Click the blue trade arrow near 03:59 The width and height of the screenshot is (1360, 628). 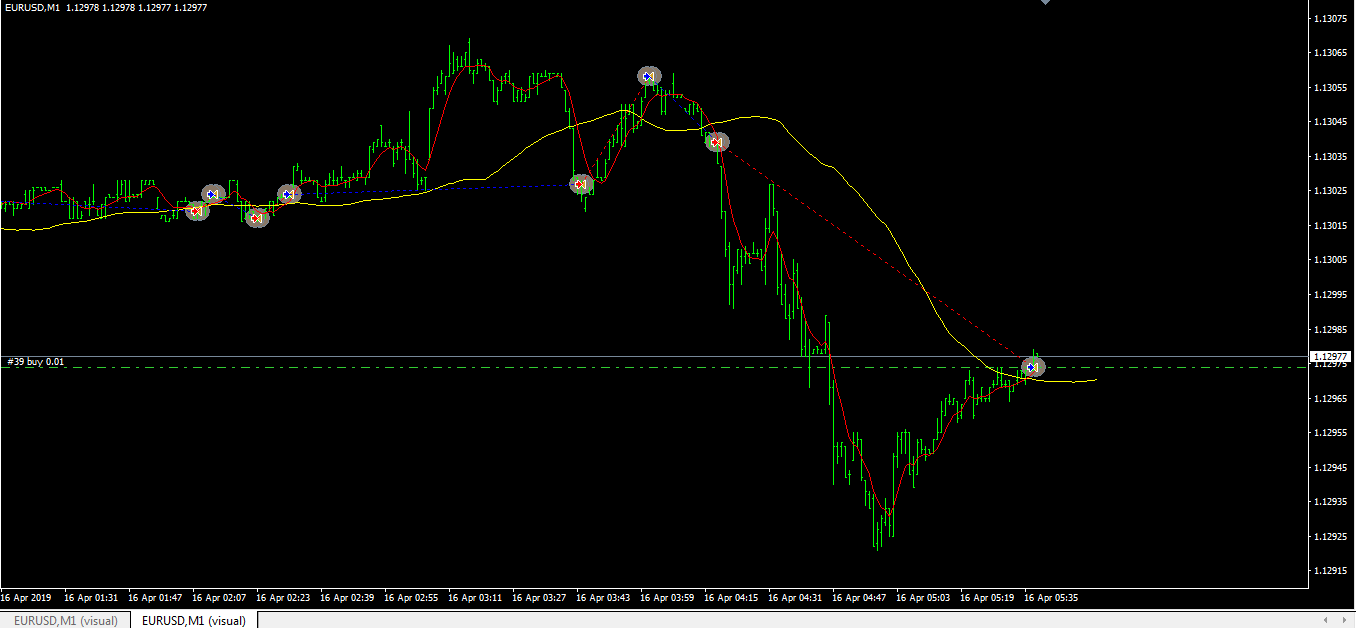point(649,76)
